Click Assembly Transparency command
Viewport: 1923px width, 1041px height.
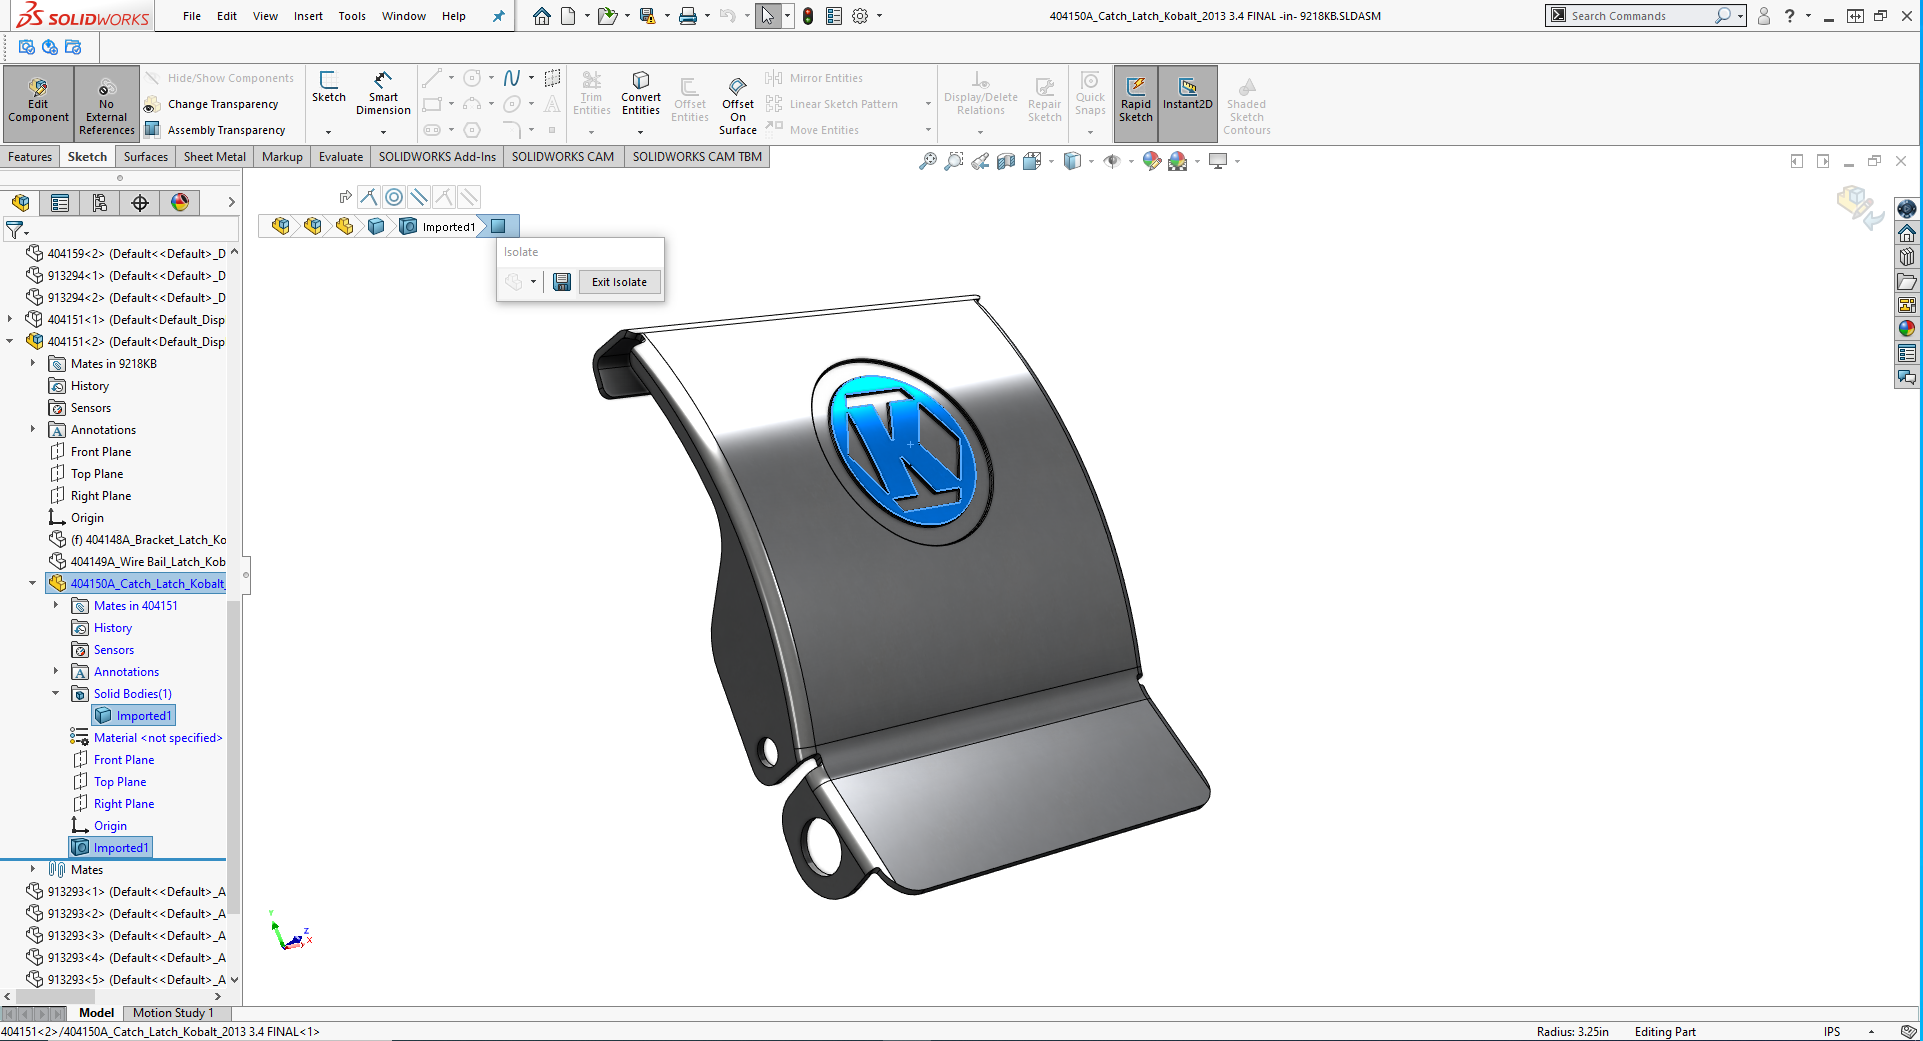[215, 130]
